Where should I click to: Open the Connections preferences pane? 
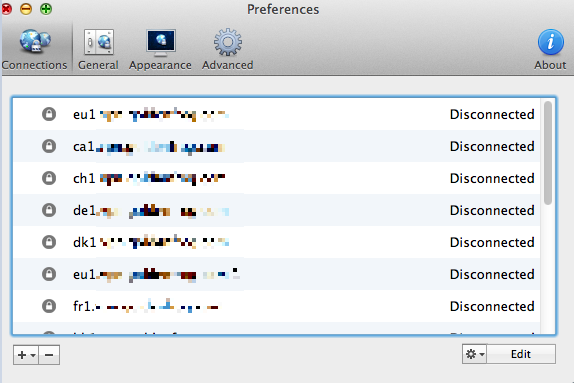(34, 49)
